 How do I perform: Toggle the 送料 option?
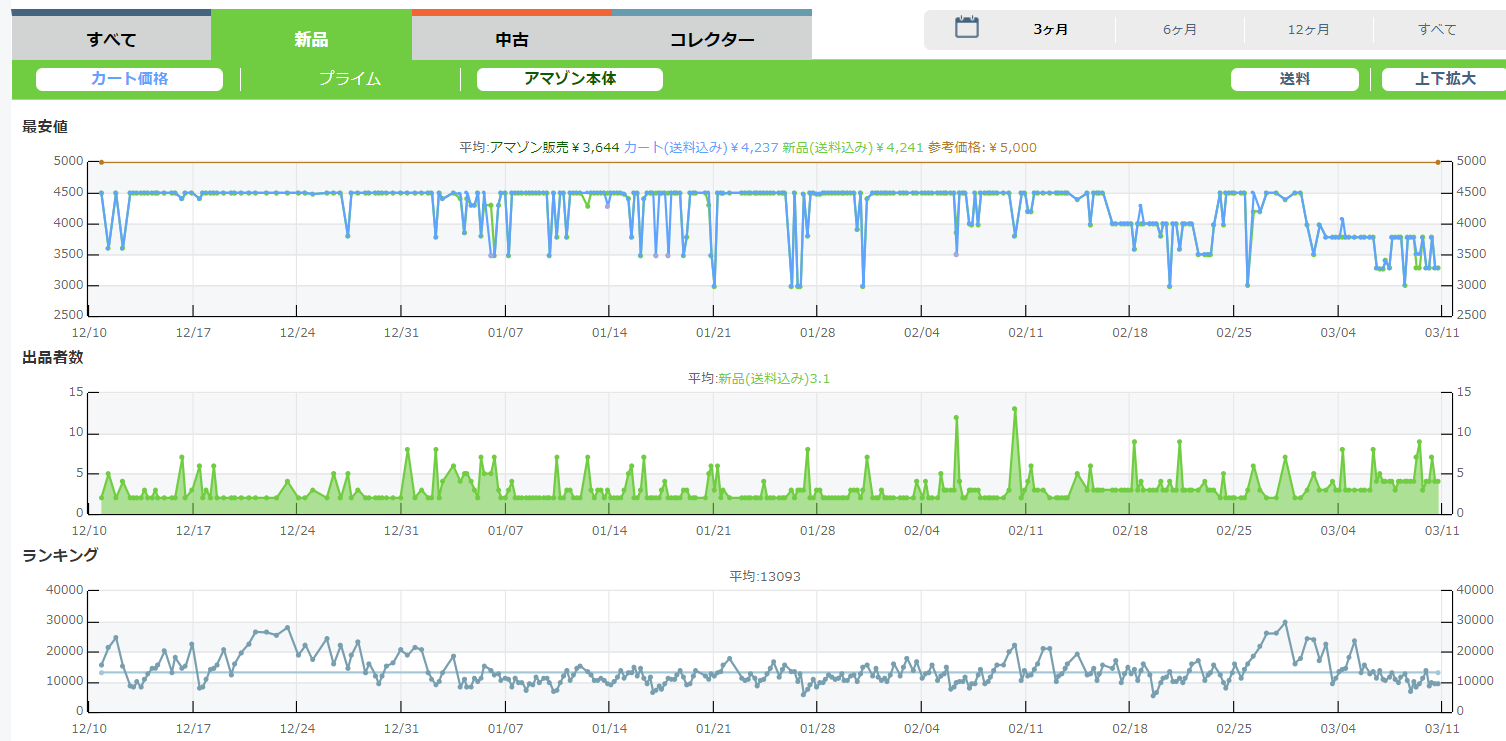pyautogui.click(x=1295, y=79)
